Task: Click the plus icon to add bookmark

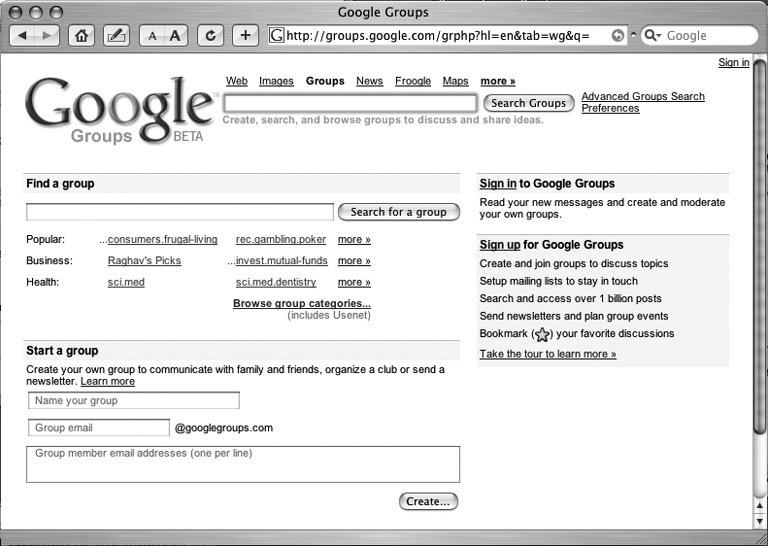Action: [x=245, y=35]
